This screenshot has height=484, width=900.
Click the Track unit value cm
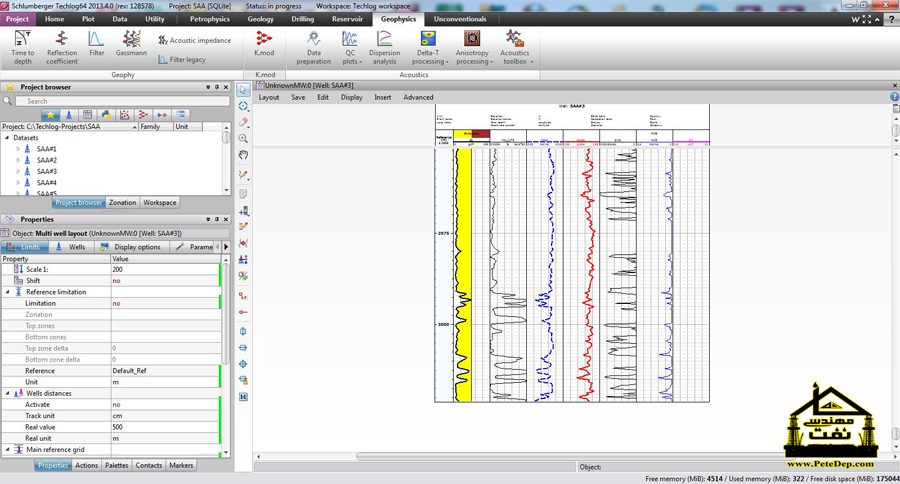[165, 416]
